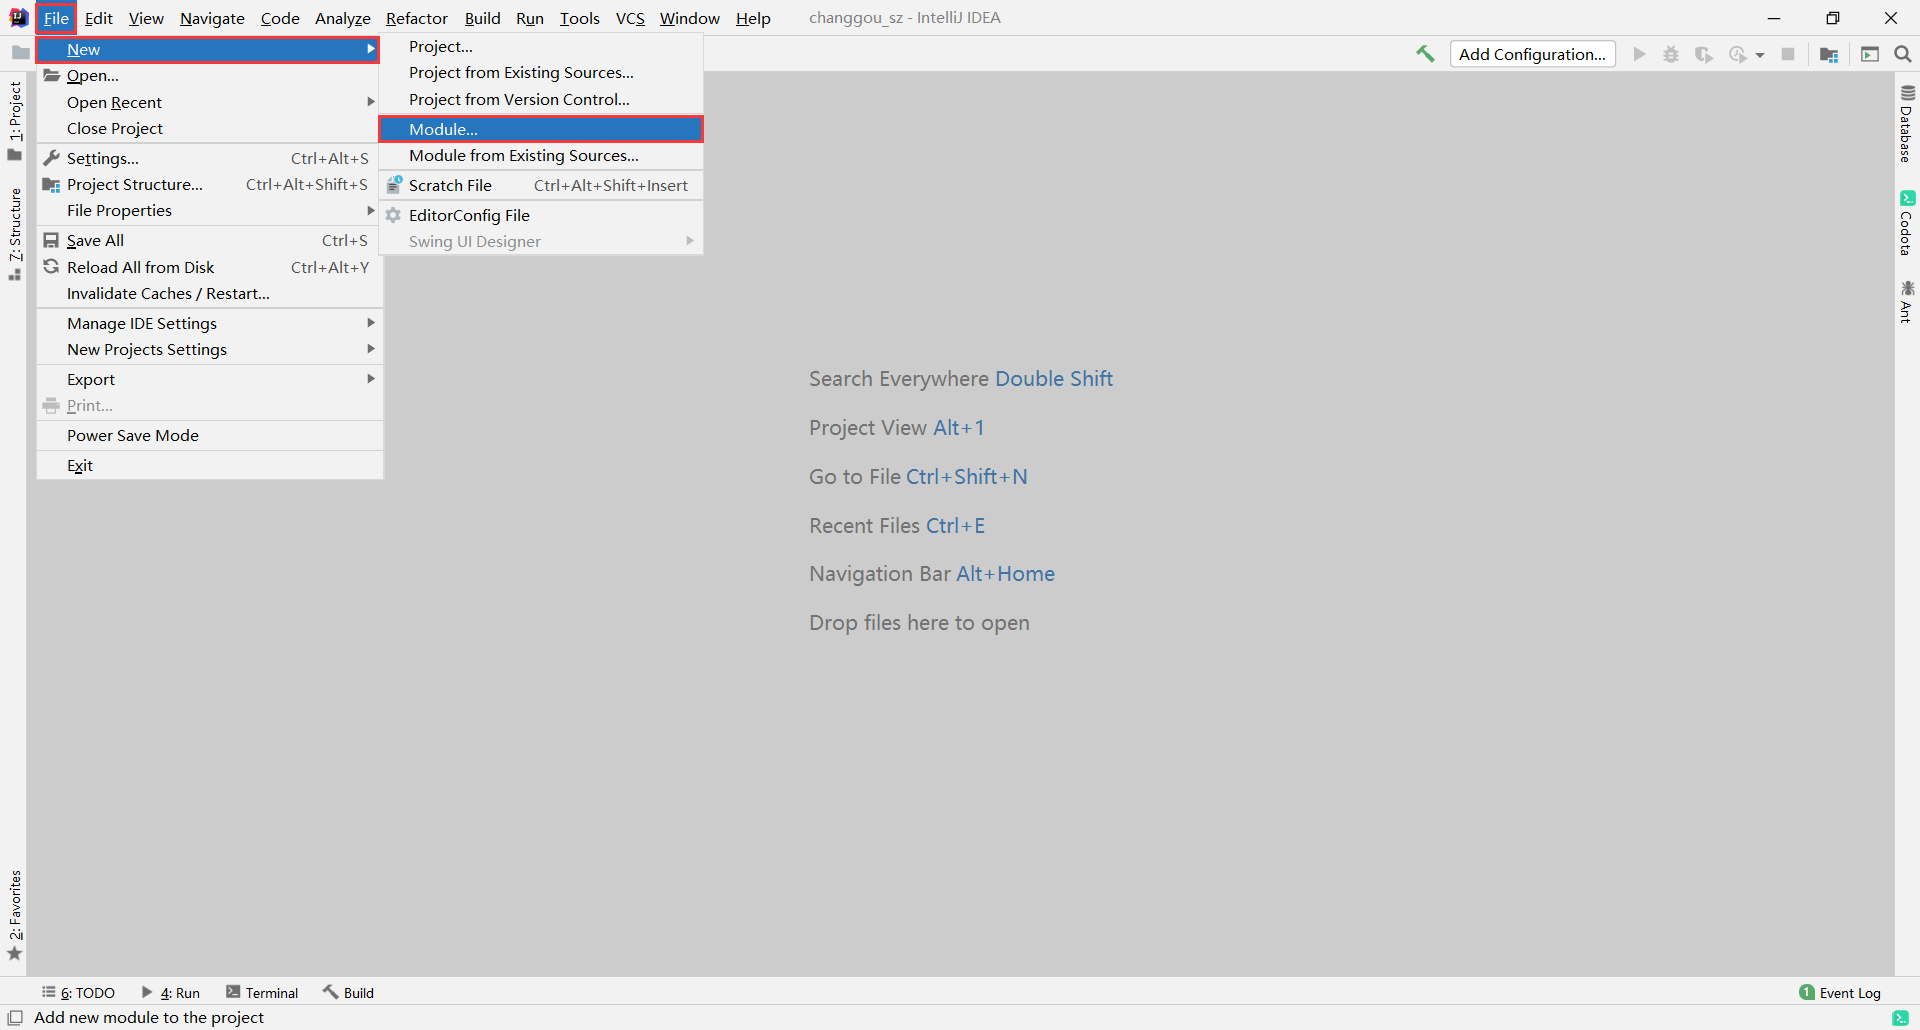Click Open... in the File menu
The height and width of the screenshot is (1030, 1920).
pos(209,75)
